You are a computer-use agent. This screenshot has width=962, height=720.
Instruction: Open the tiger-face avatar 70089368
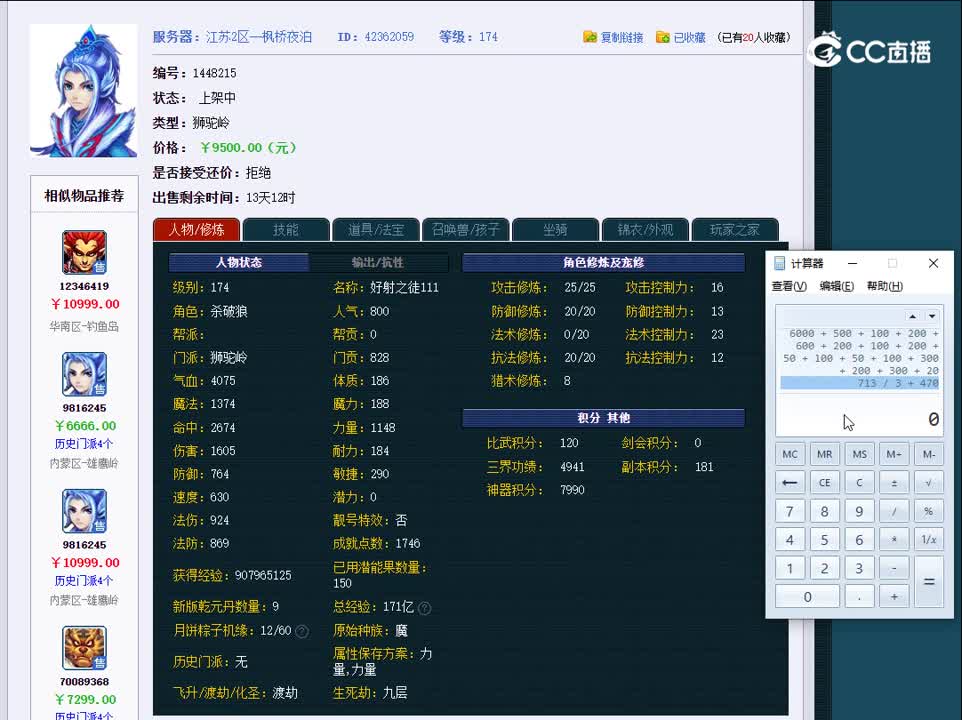[x=84, y=648]
